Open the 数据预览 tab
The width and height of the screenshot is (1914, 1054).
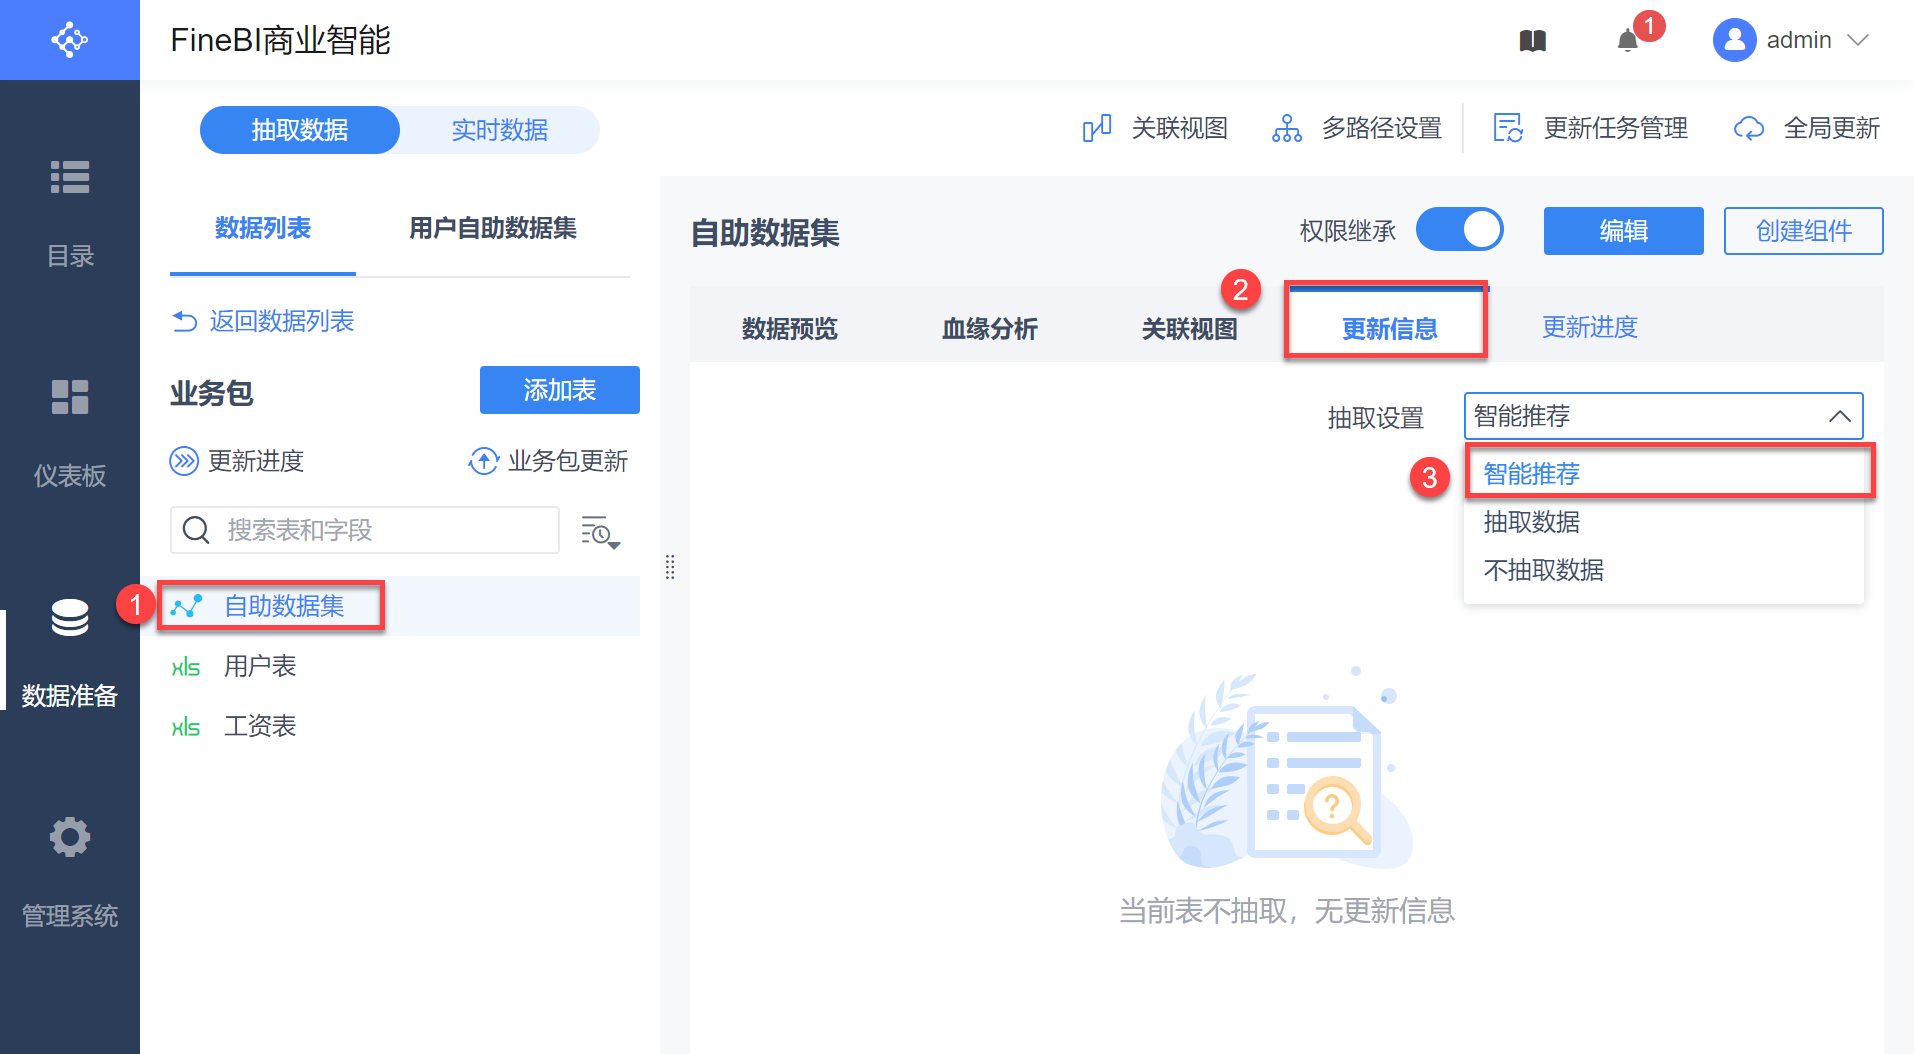(790, 328)
